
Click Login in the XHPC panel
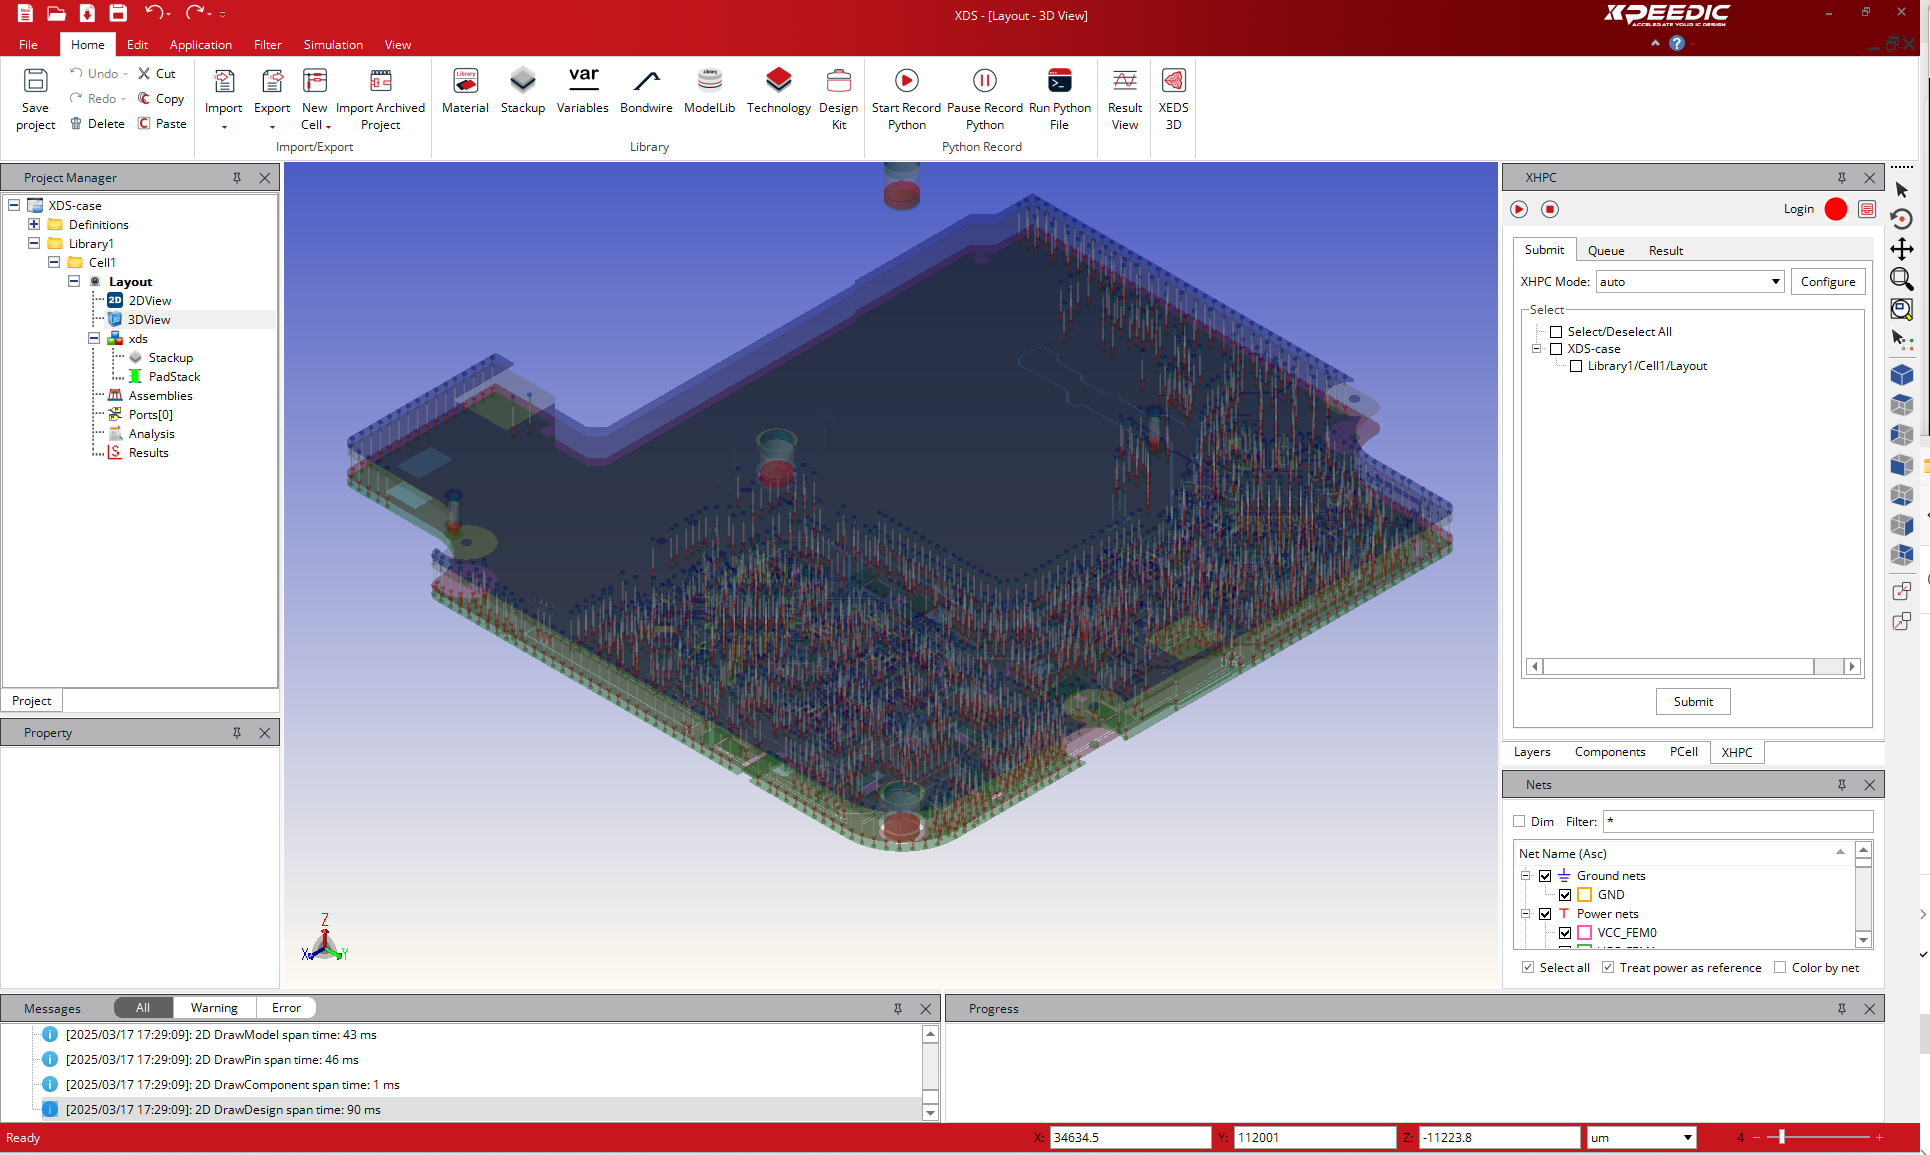click(1798, 209)
